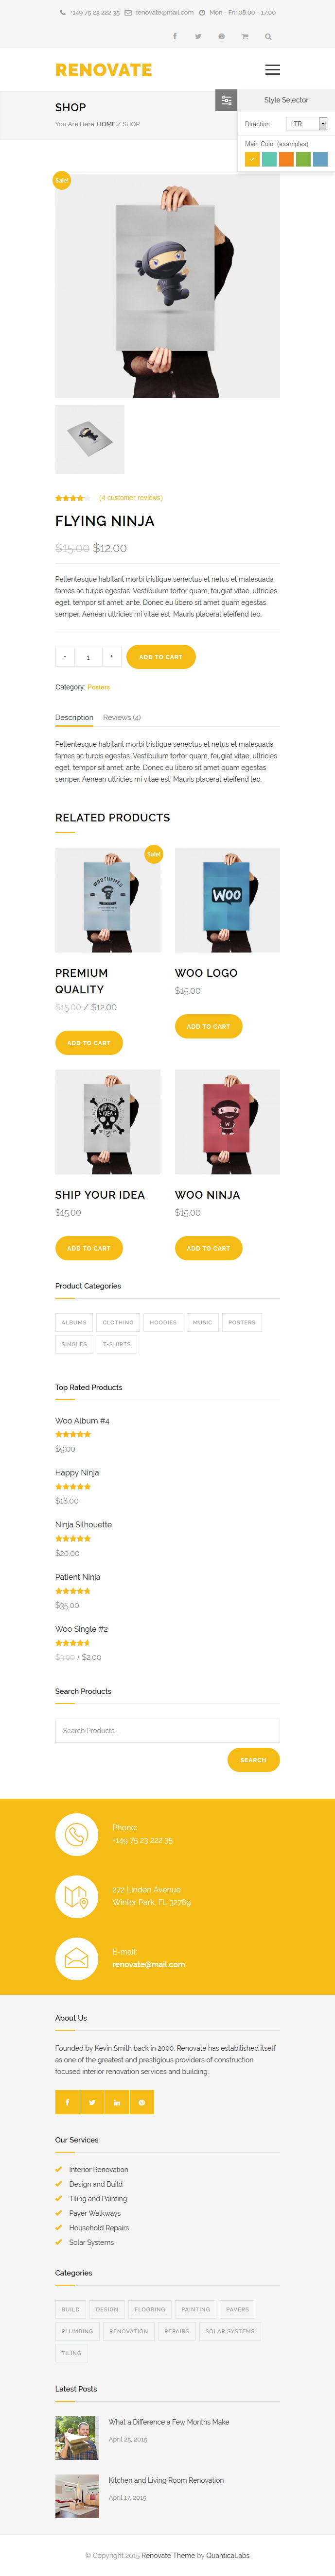Open the Facebook icon in the top bar
The image size is (335, 2576).
point(175,36)
